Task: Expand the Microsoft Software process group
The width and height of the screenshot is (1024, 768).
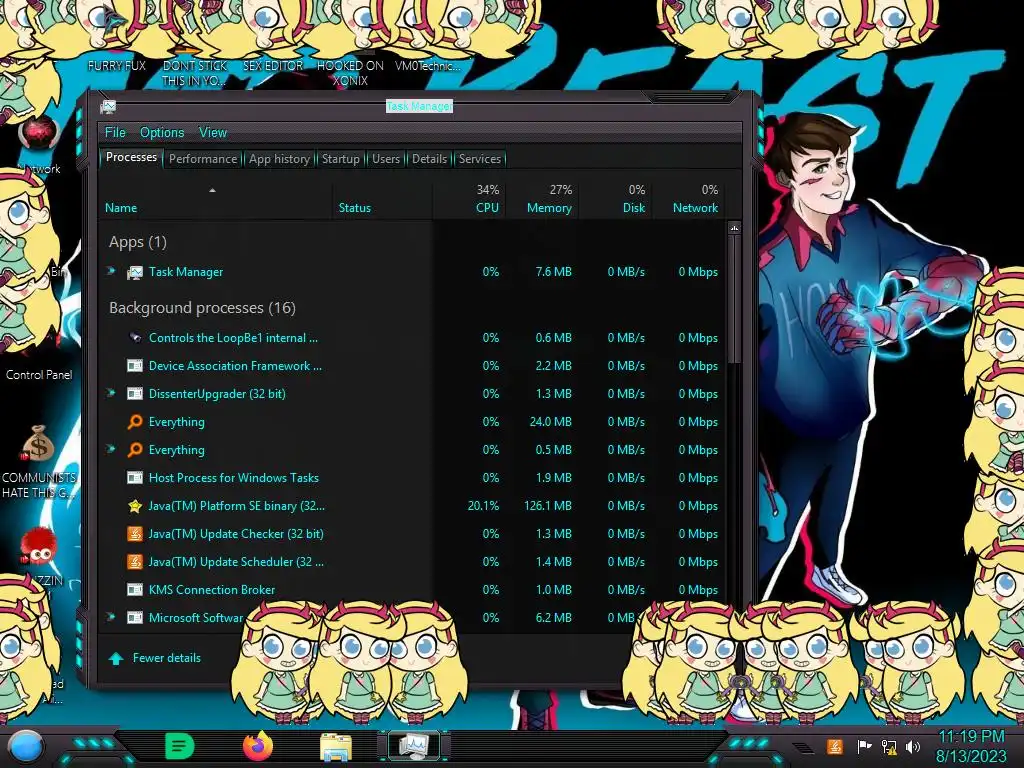Action: pos(111,617)
